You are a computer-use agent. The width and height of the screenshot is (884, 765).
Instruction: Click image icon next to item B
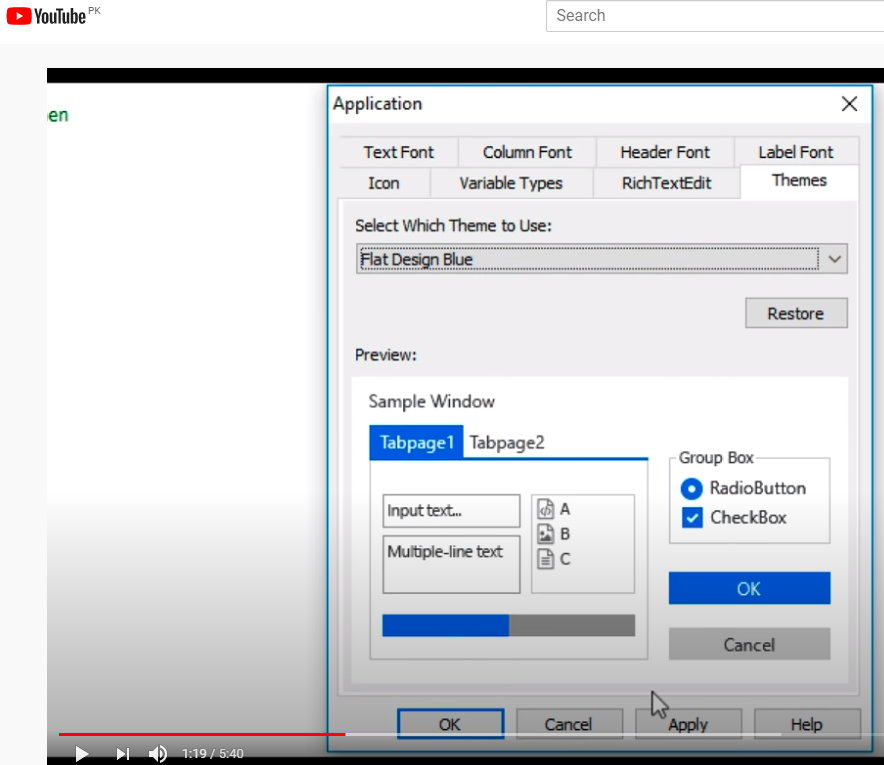(546, 534)
